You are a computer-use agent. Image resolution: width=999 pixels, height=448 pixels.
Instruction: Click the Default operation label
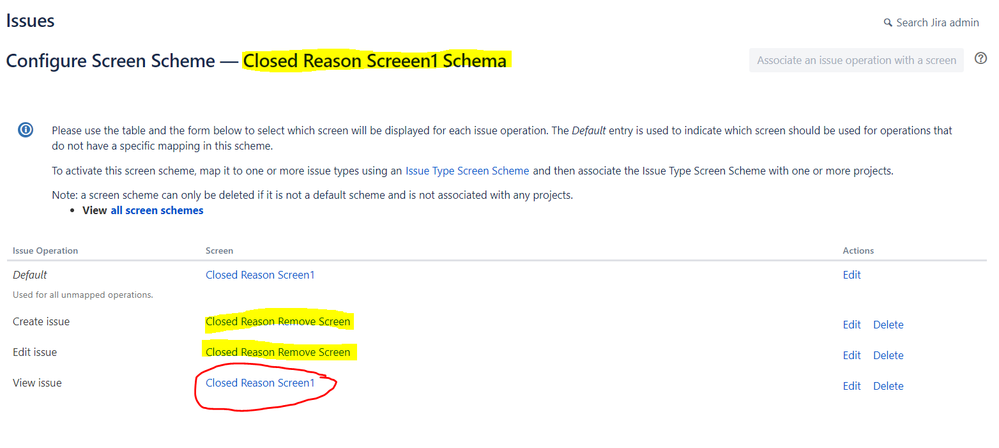point(30,275)
